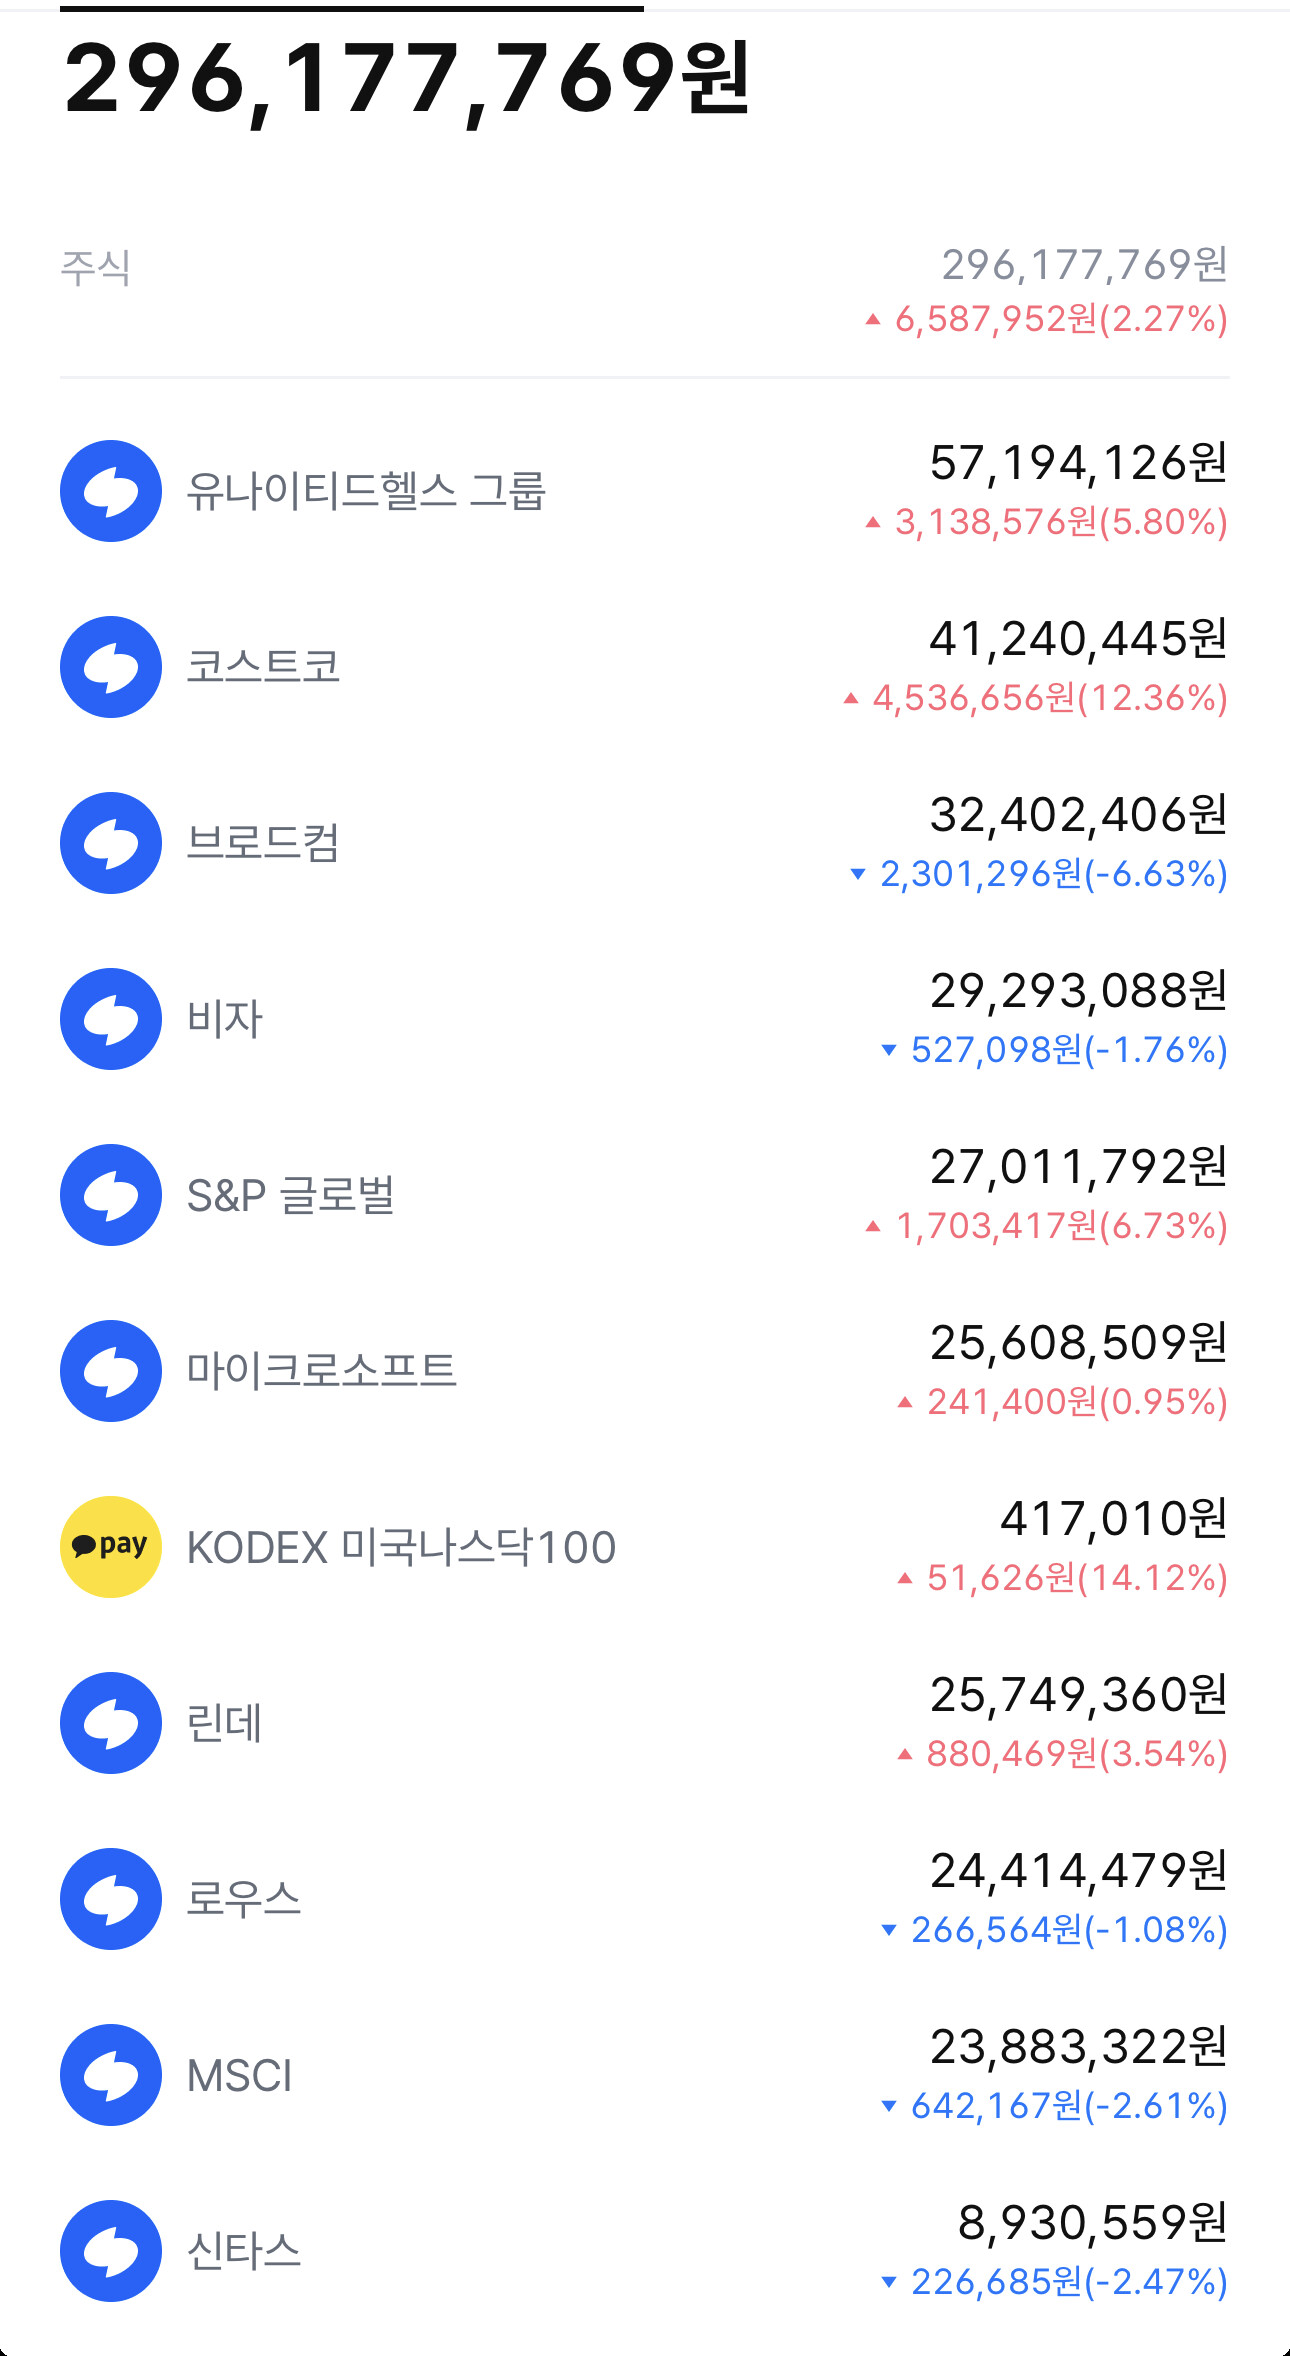Select the 신타스 stock name

[x=244, y=2251]
